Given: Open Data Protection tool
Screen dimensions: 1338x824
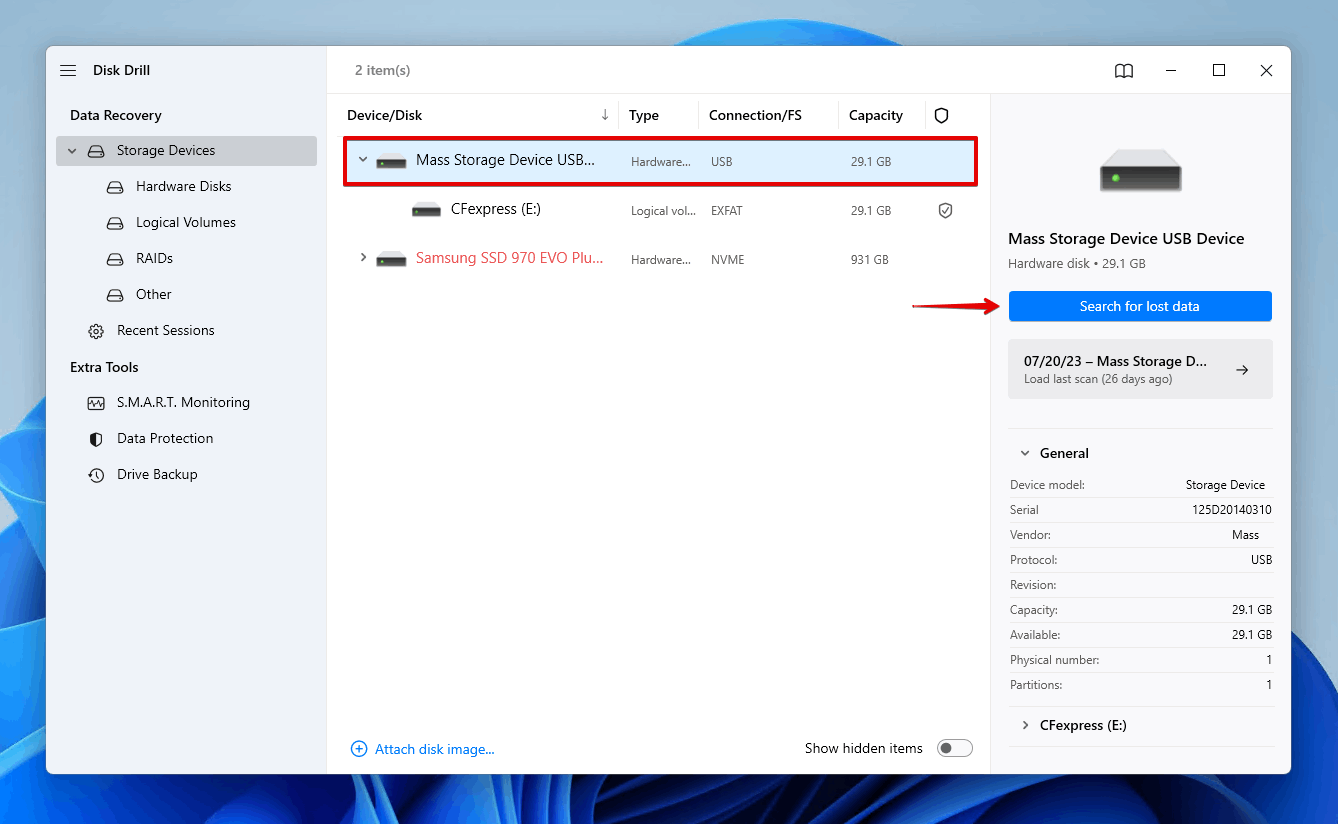Looking at the screenshot, I should click(x=165, y=439).
